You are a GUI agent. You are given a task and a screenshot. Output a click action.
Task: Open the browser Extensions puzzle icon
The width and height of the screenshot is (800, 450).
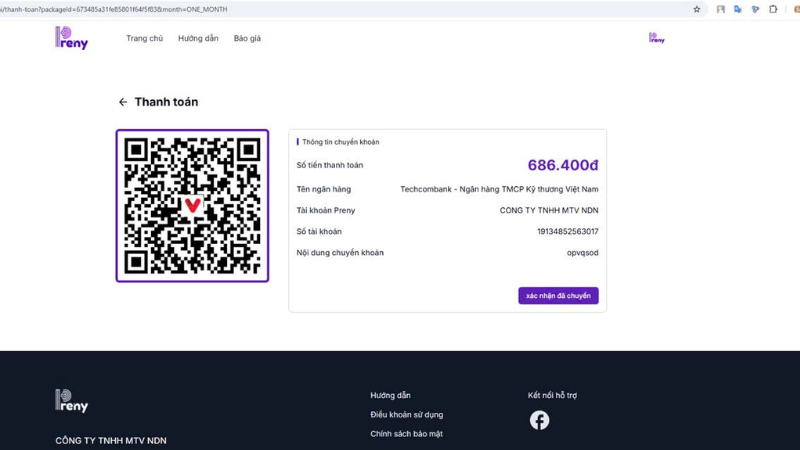point(773,9)
